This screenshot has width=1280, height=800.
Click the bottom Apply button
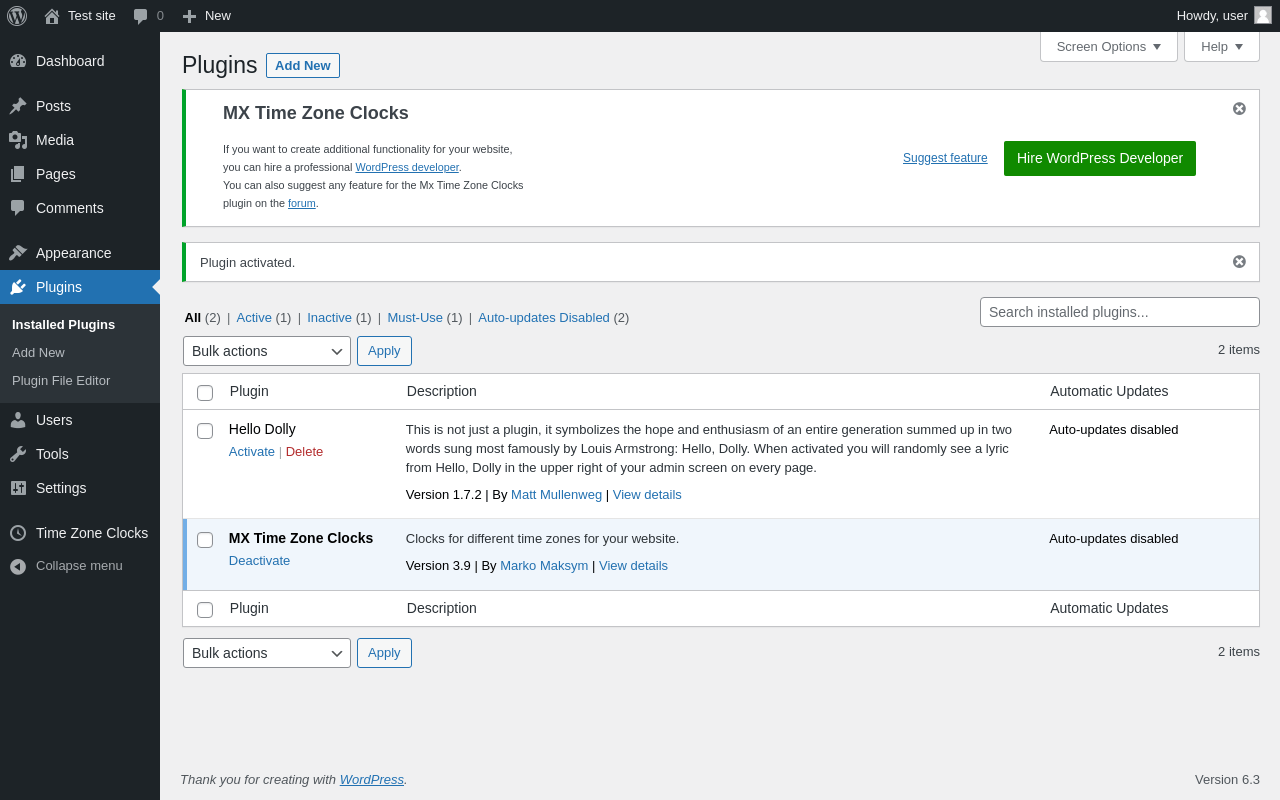pos(384,653)
